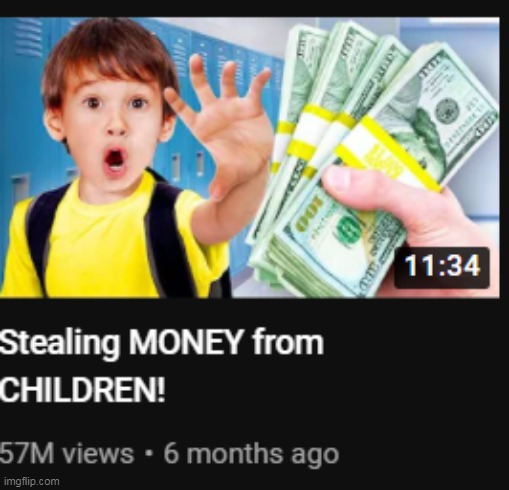The width and height of the screenshot is (509, 490).
Task: Click the word 'Stealing' in the title
Action: click(x=60, y=344)
